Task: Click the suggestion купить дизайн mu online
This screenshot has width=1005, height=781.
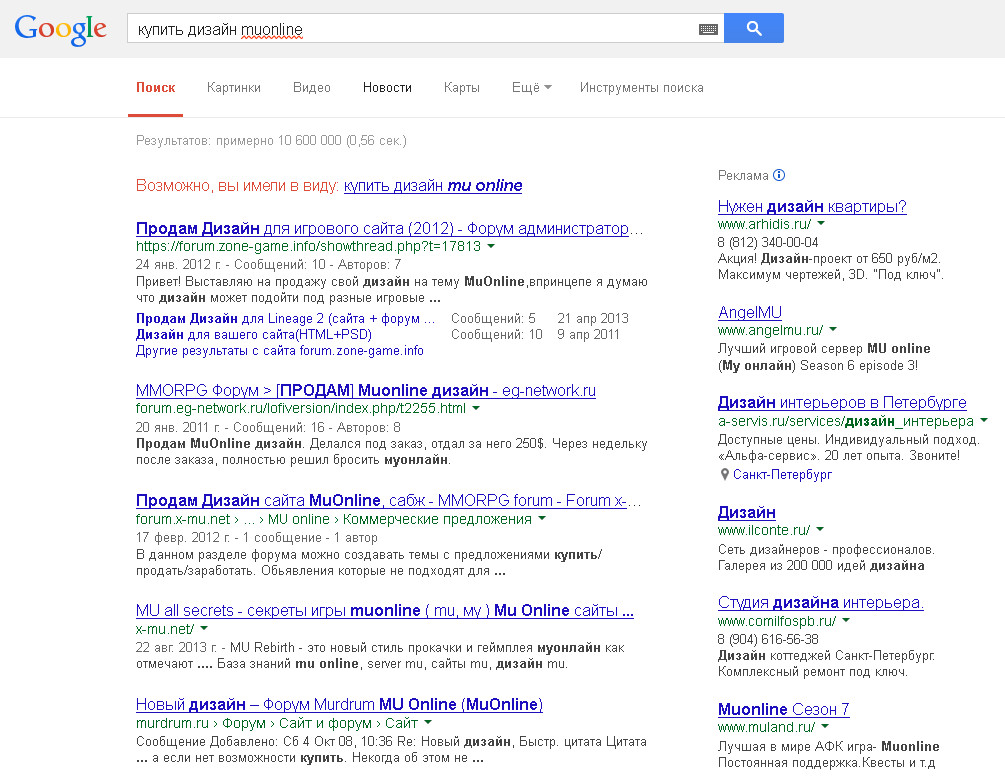Action: coord(433,186)
